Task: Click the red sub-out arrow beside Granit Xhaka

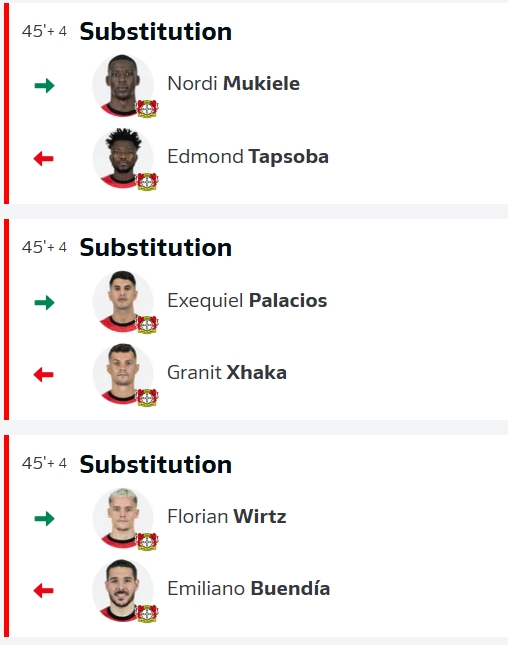Action: pyautogui.click(x=44, y=374)
